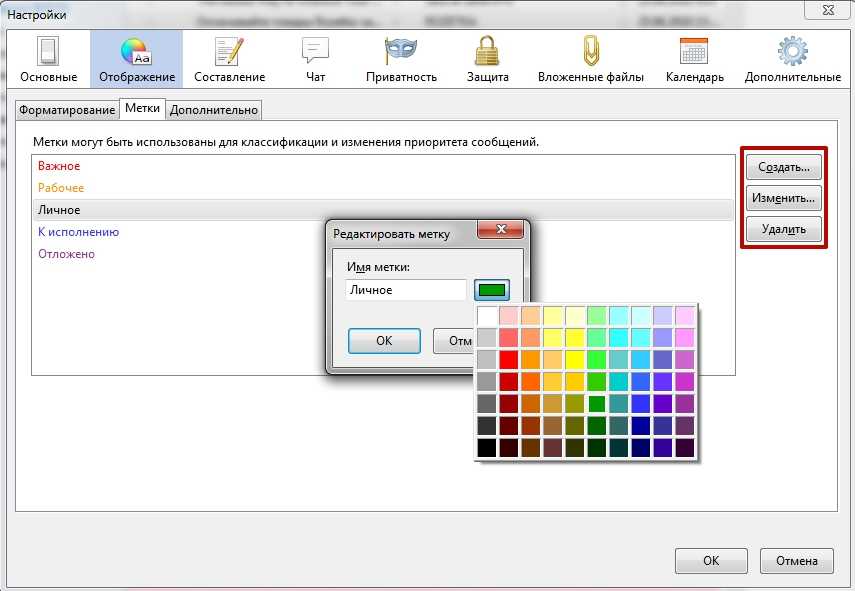Open the Основные settings section

48,60
